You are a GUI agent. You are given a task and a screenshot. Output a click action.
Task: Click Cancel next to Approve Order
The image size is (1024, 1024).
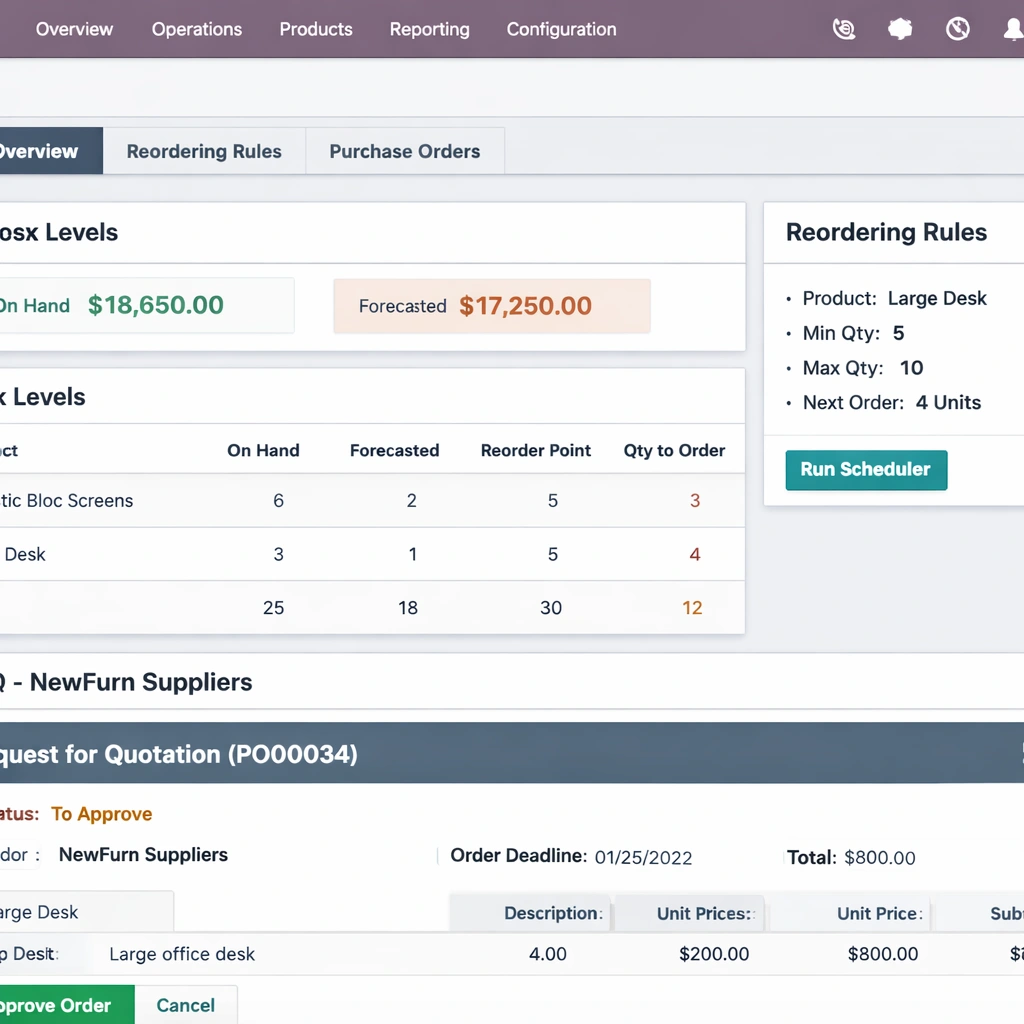186,1005
